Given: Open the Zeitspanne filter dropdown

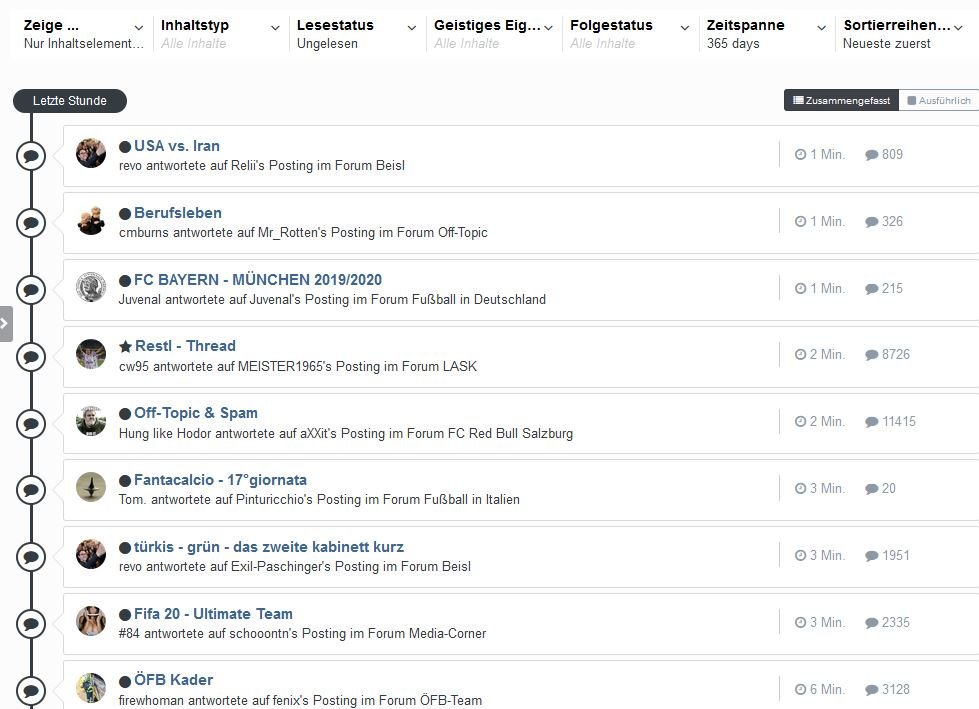Looking at the screenshot, I should [766, 34].
